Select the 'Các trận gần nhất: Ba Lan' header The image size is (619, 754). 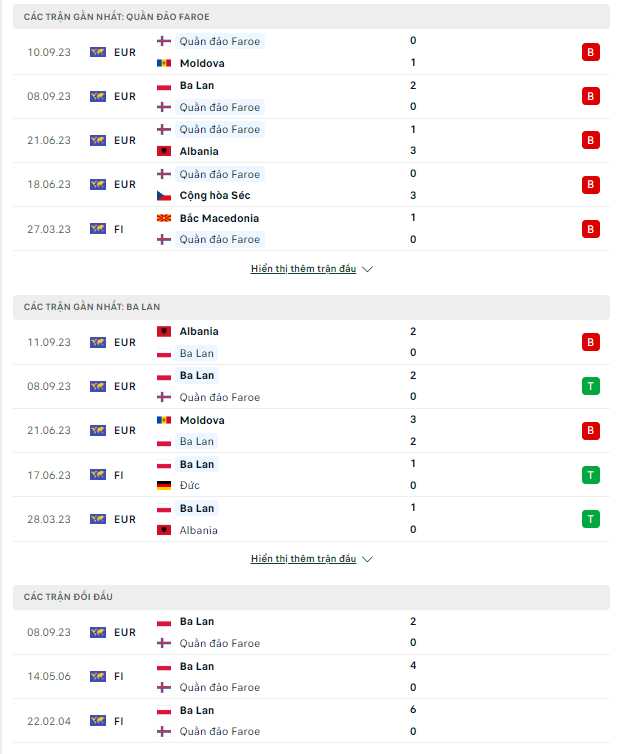(92, 306)
